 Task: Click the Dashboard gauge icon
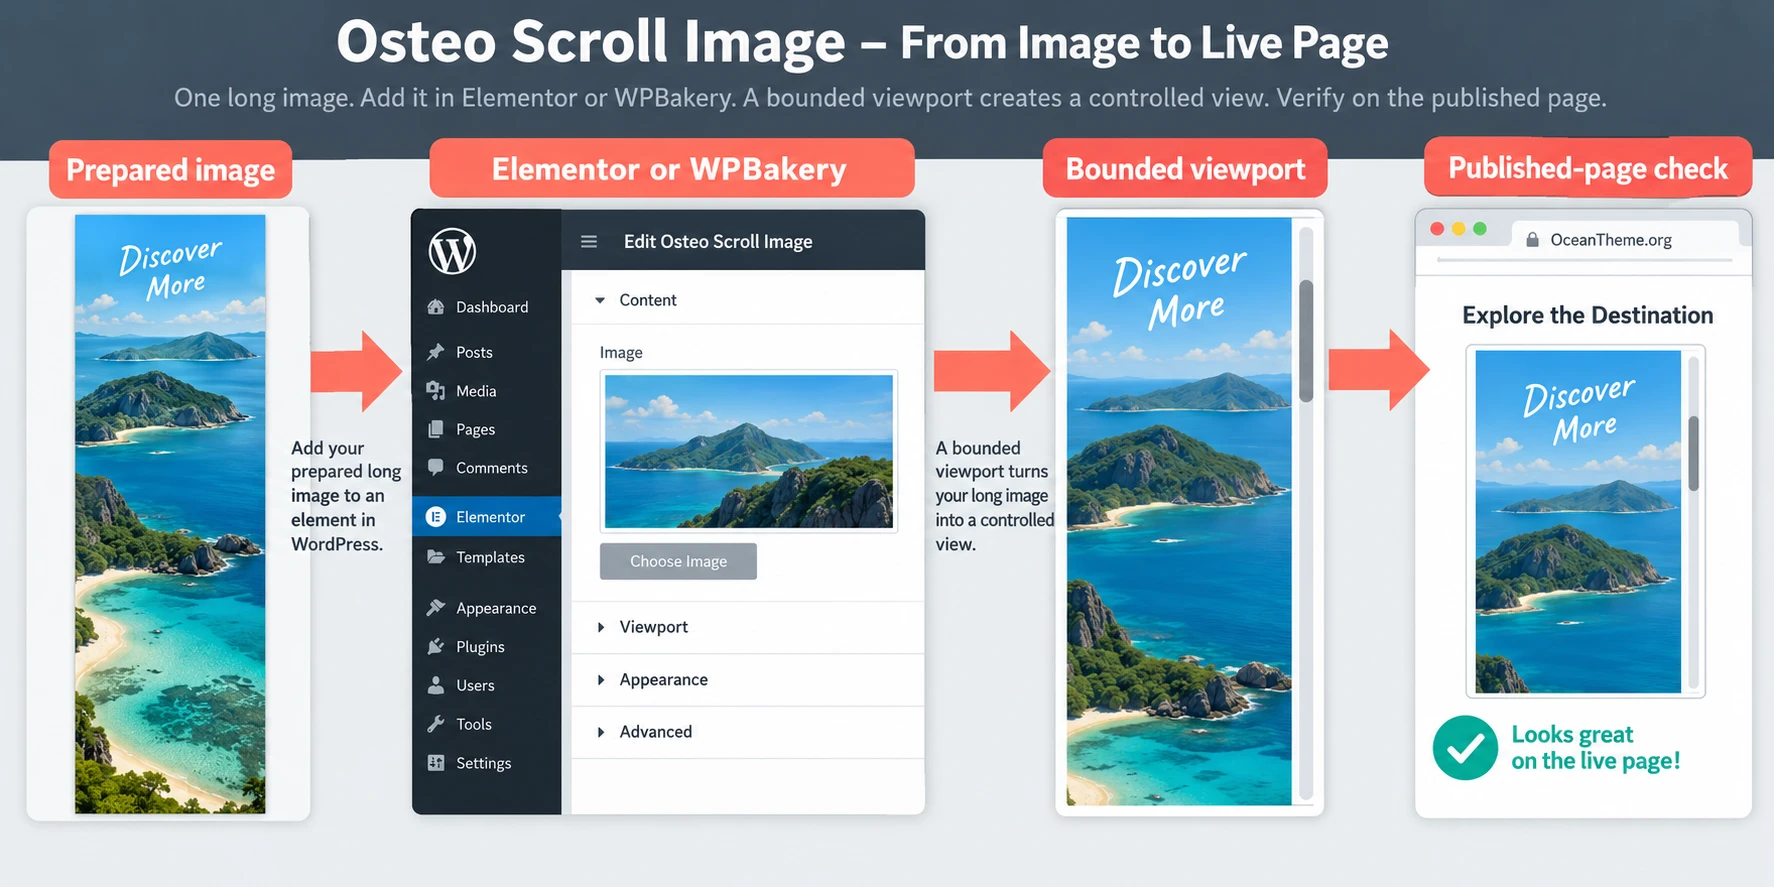pos(436,307)
